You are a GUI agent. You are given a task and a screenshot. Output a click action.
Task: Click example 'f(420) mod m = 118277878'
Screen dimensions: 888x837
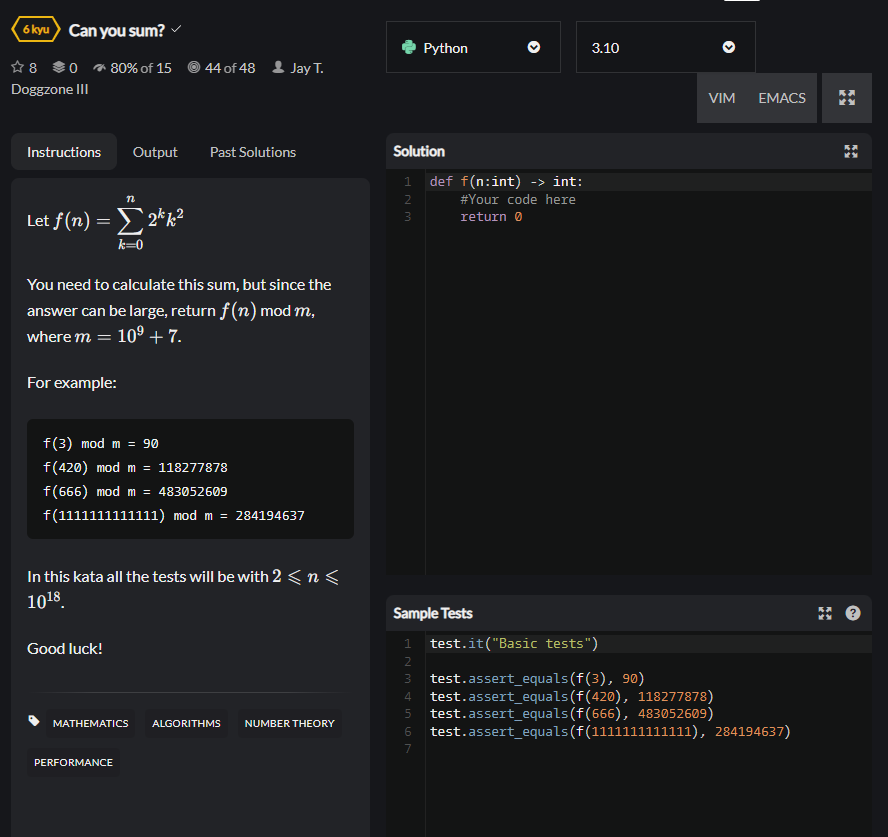[135, 468]
